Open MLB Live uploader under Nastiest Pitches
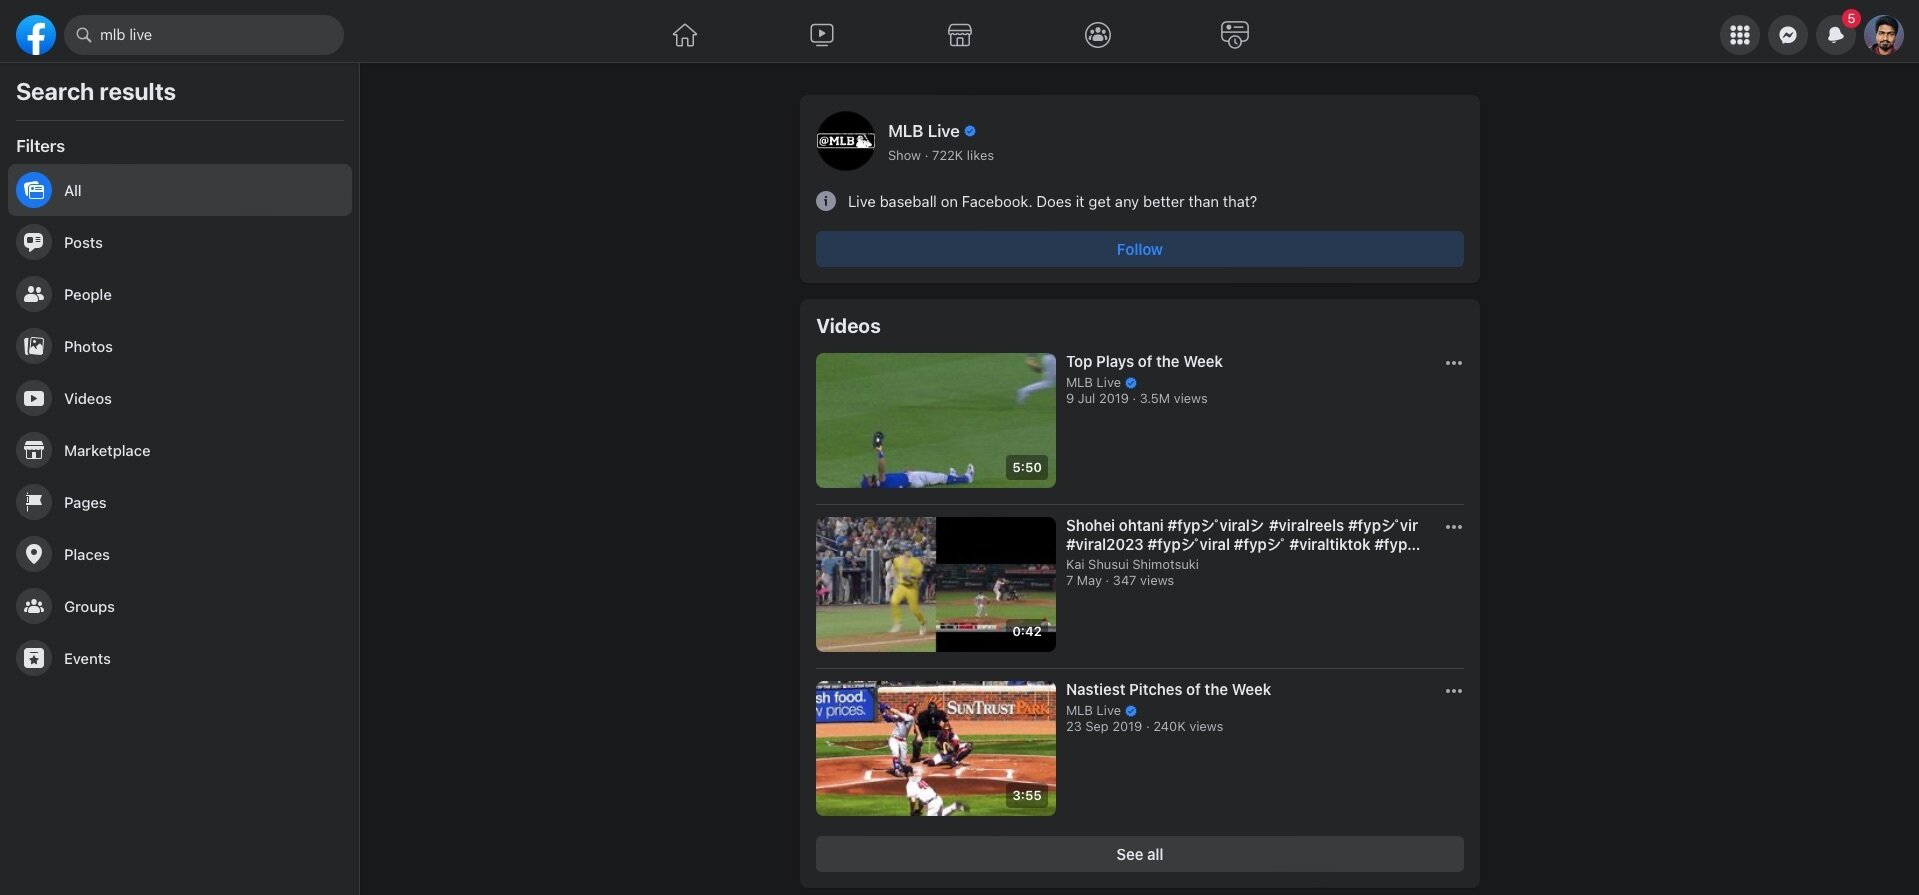 pos(1093,710)
